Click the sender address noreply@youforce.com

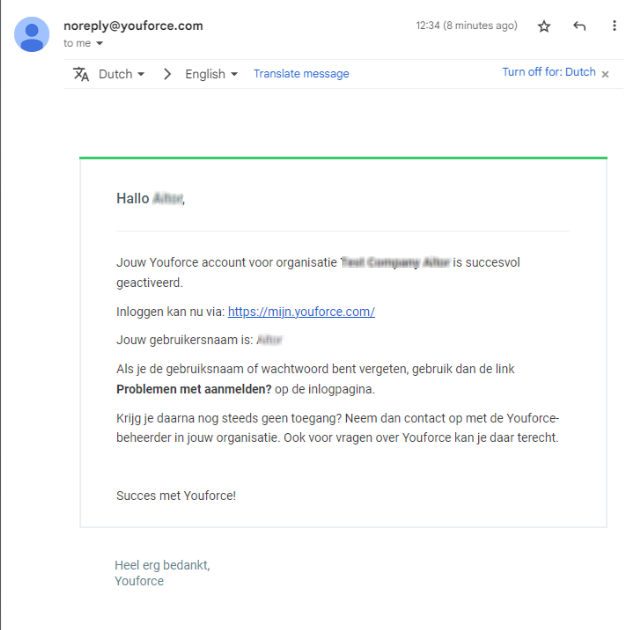(132, 26)
